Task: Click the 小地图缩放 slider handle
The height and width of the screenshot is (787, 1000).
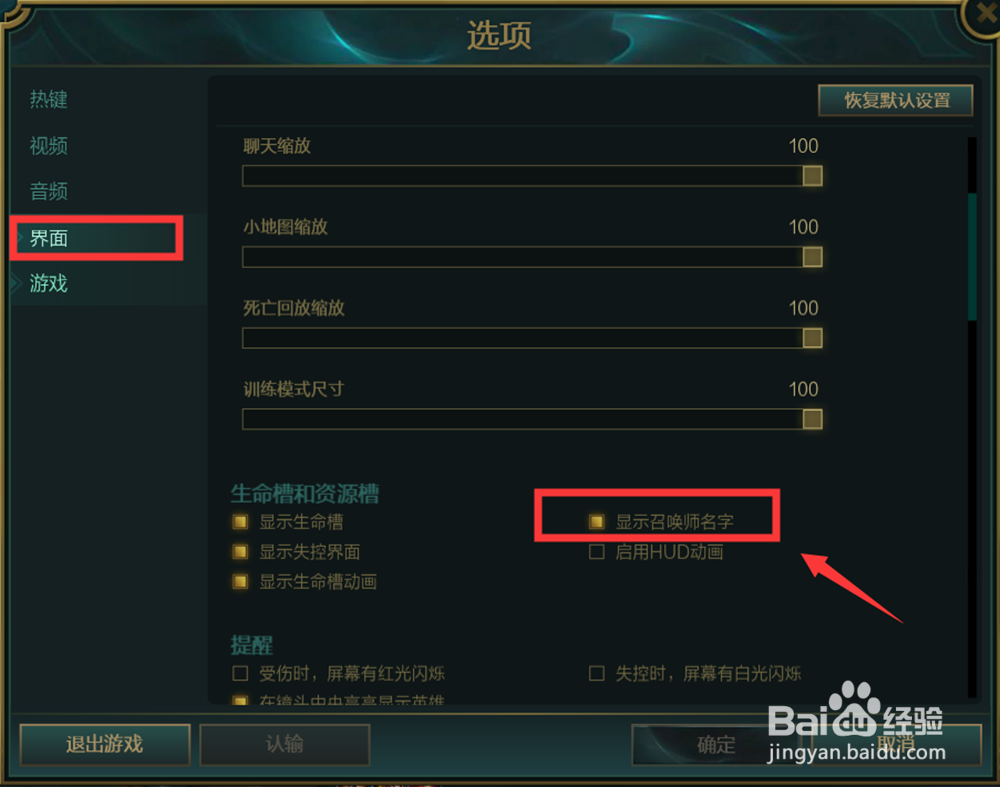Action: [x=812, y=257]
